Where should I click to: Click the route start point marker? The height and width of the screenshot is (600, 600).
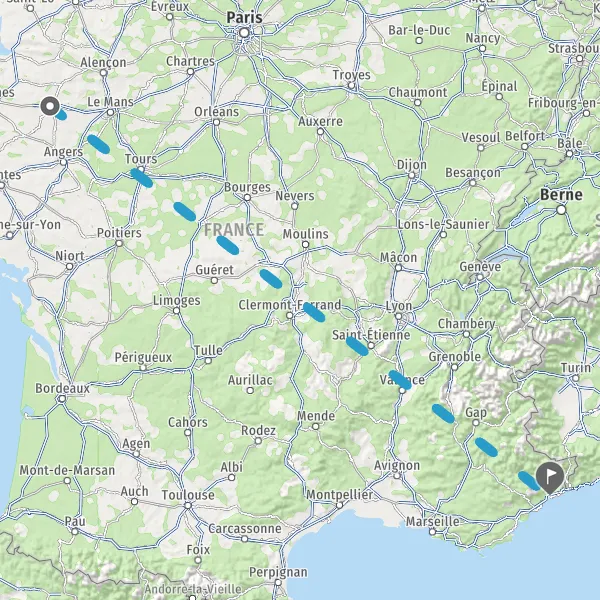(50, 106)
